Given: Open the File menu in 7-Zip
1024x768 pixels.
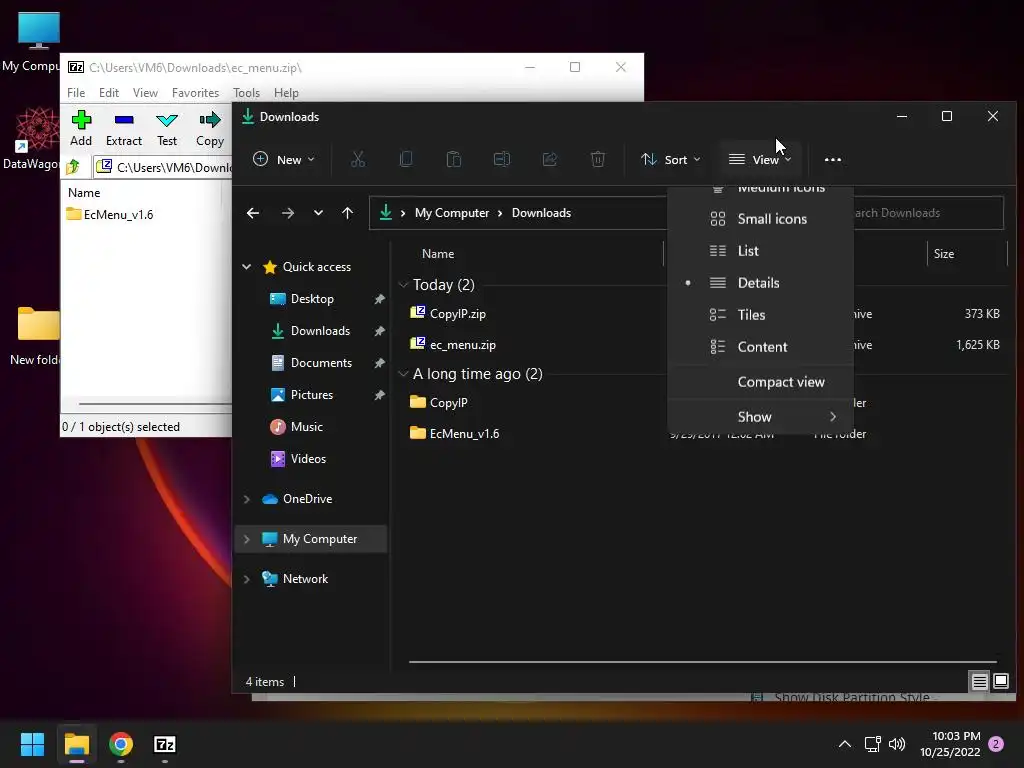Looking at the screenshot, I should [76, 93].
